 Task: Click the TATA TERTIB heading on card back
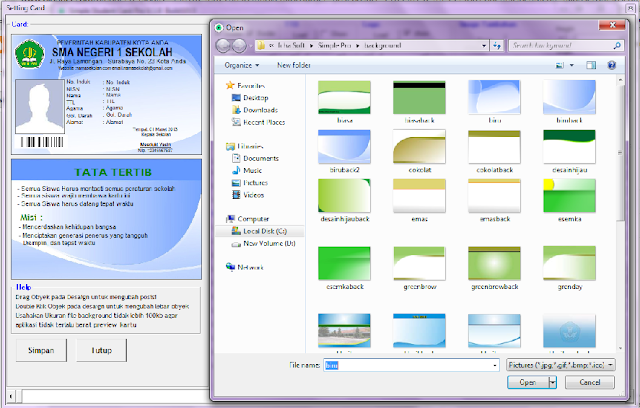(113, 172)
